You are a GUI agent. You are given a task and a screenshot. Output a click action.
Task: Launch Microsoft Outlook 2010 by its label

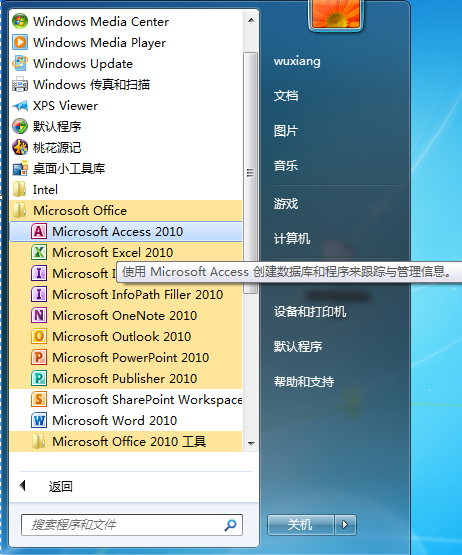[x=122, y=336]
